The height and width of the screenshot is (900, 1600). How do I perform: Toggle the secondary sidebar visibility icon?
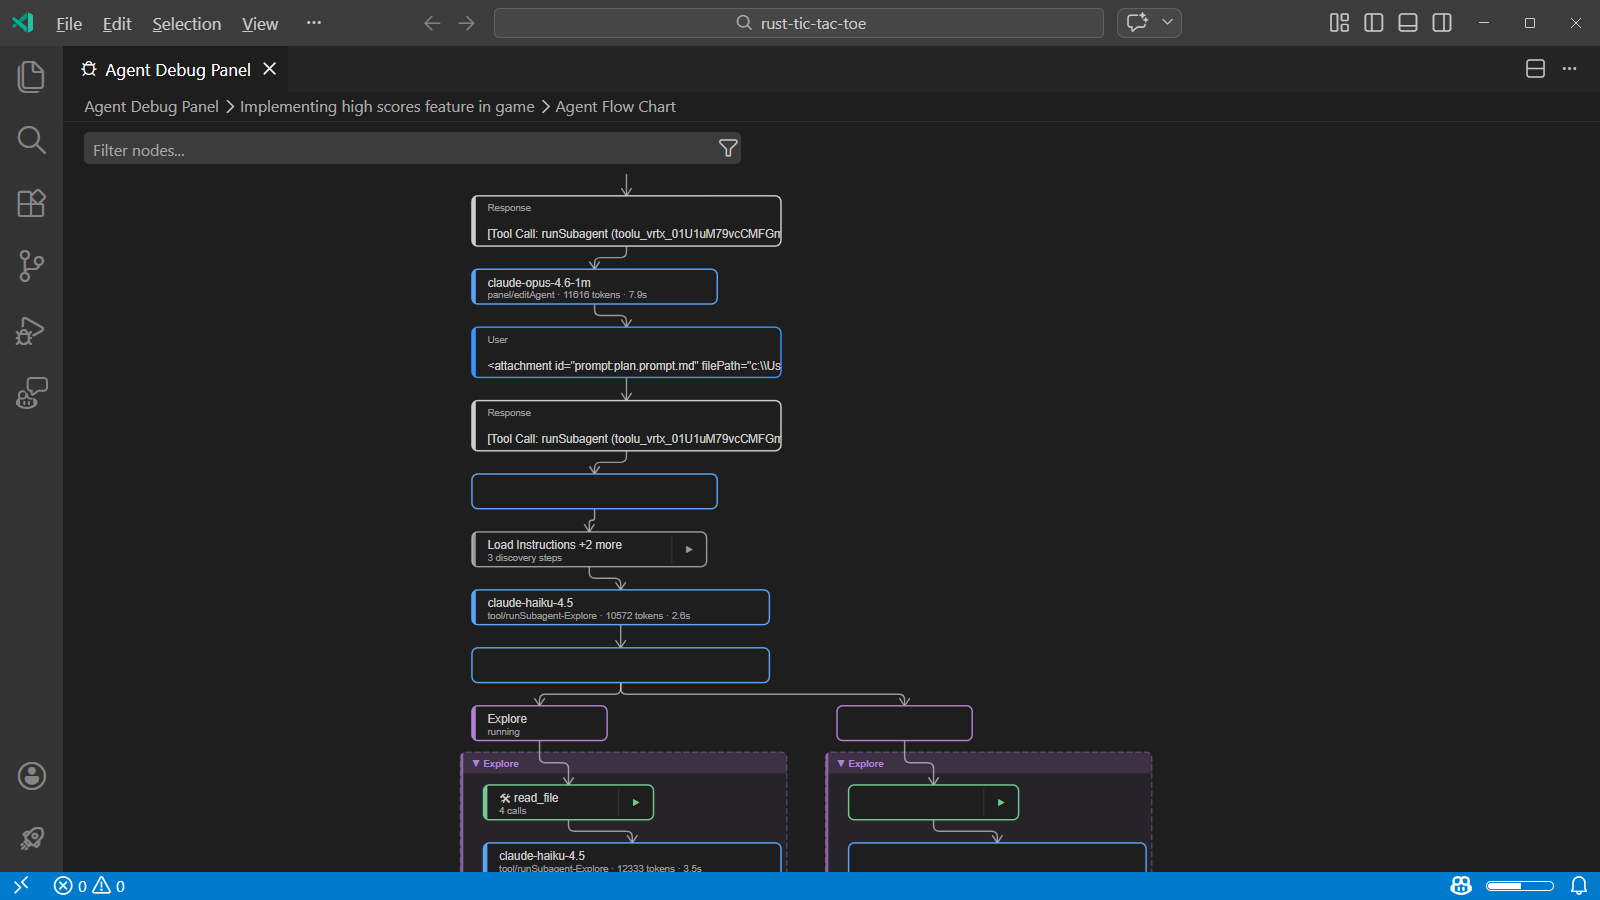click(1441, 22)
